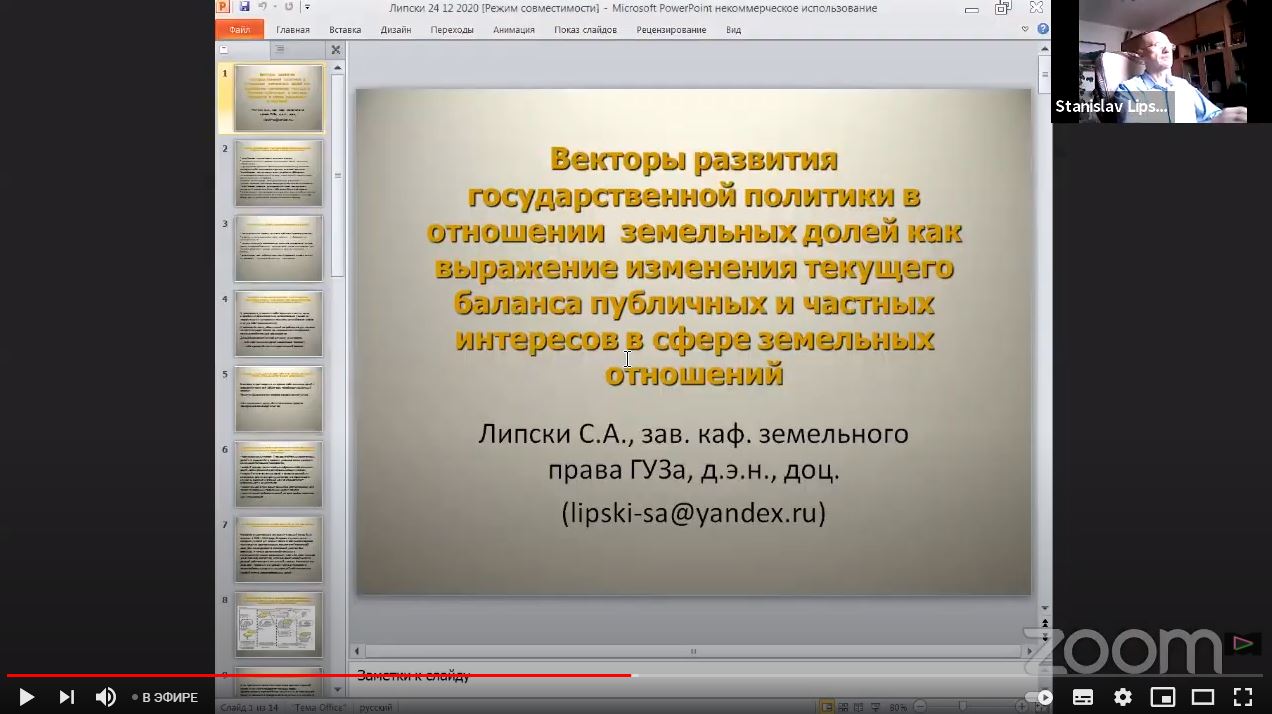The width and height of the screenshot is (1272, 714).
Task: Mute the video player volume
Action: pos(105,697)
